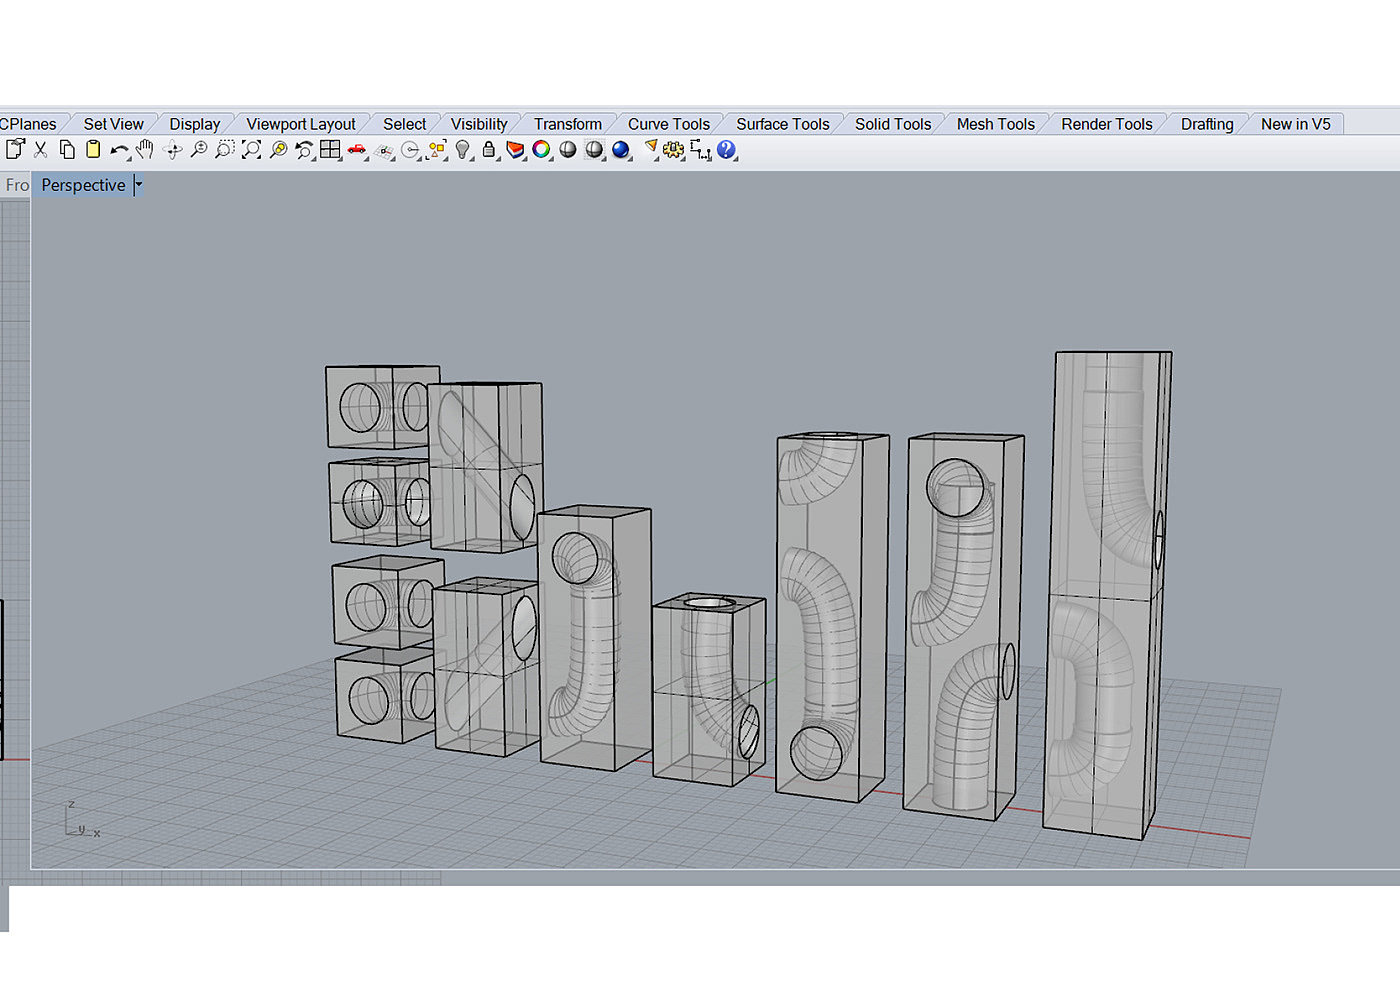Switch to the Drafting tab

pyautogui.click(x=1206, y=124)
